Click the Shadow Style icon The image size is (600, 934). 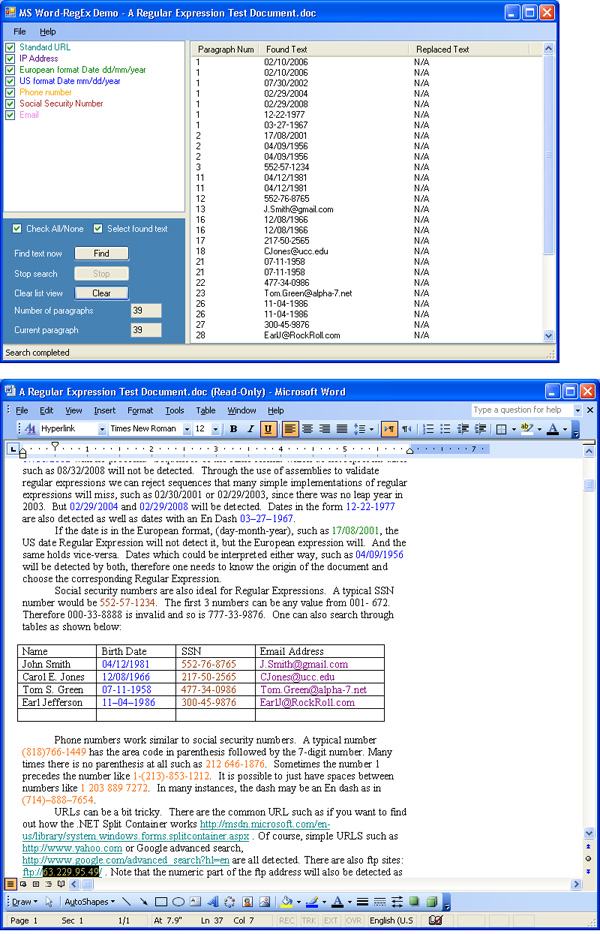414,902
